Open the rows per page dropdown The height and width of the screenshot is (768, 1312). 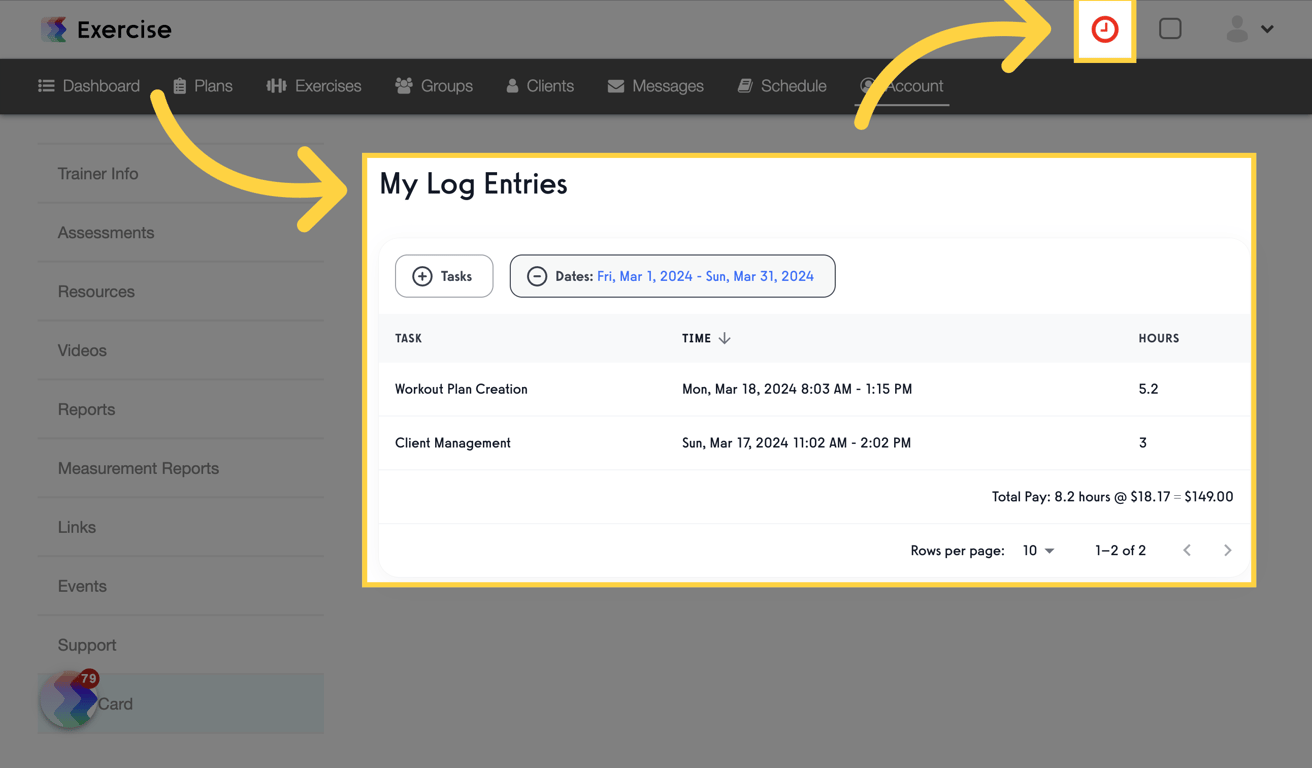(x=1038, y=551)
